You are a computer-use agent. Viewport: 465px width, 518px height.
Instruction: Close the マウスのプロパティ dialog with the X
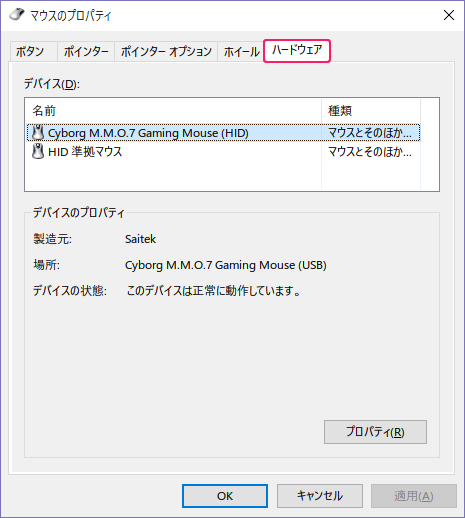[449, 15]
